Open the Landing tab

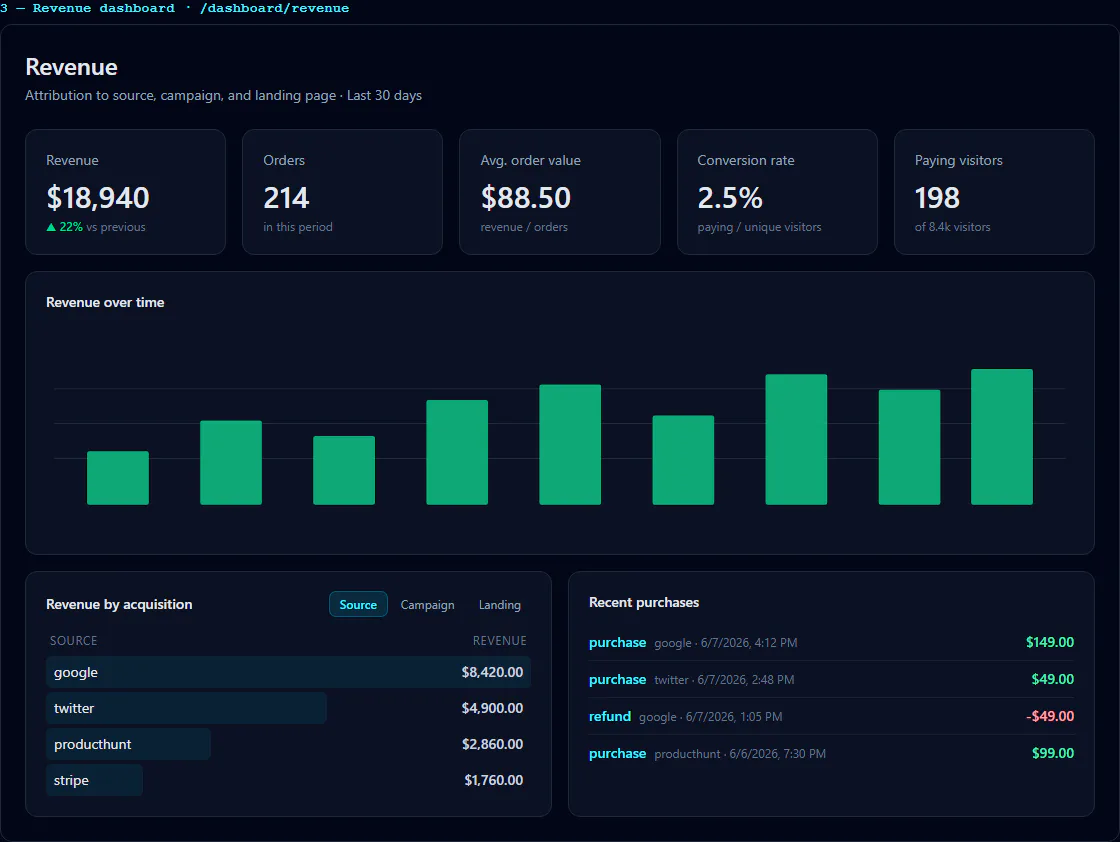point(499,604)
